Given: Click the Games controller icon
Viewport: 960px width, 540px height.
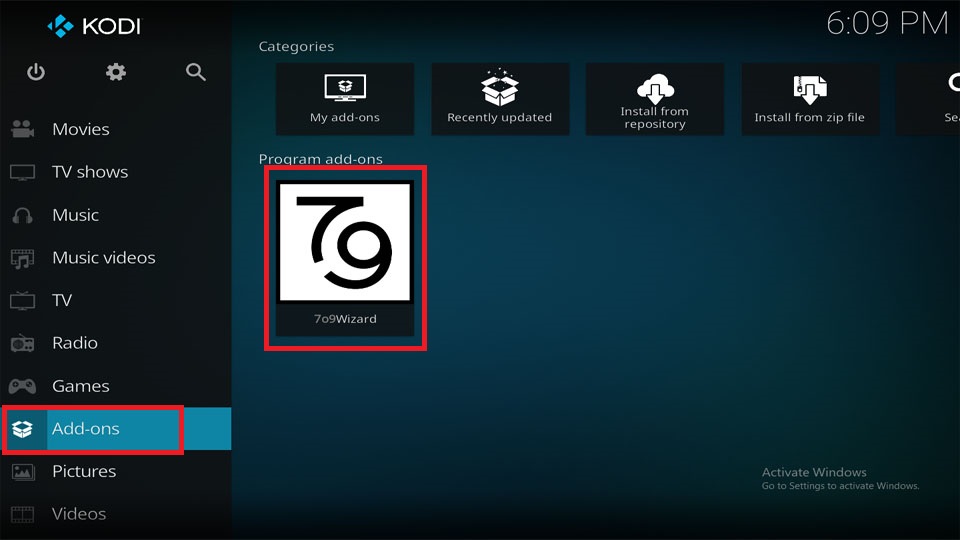Looking at the screenshot, I should tap(23, 386).
